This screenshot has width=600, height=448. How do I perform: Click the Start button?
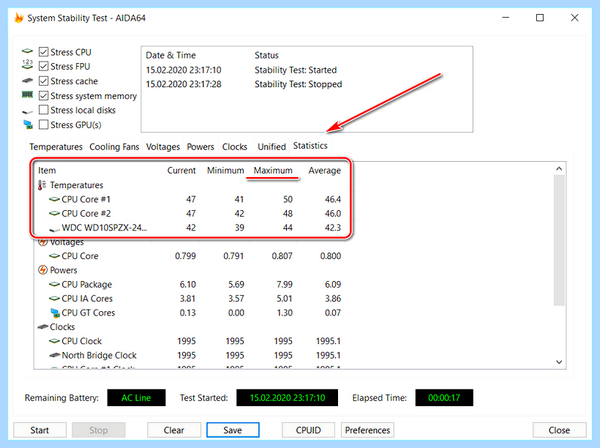[x=40, y=430]
